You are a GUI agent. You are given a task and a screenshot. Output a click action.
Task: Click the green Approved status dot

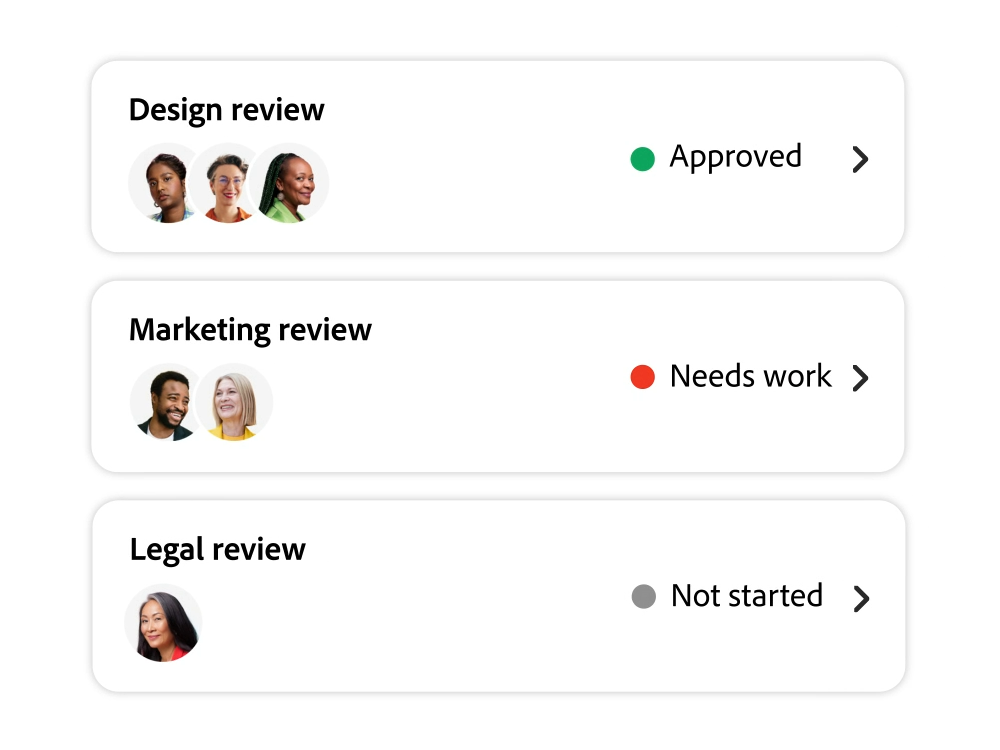pyautogui.click(x=642, y=158)
